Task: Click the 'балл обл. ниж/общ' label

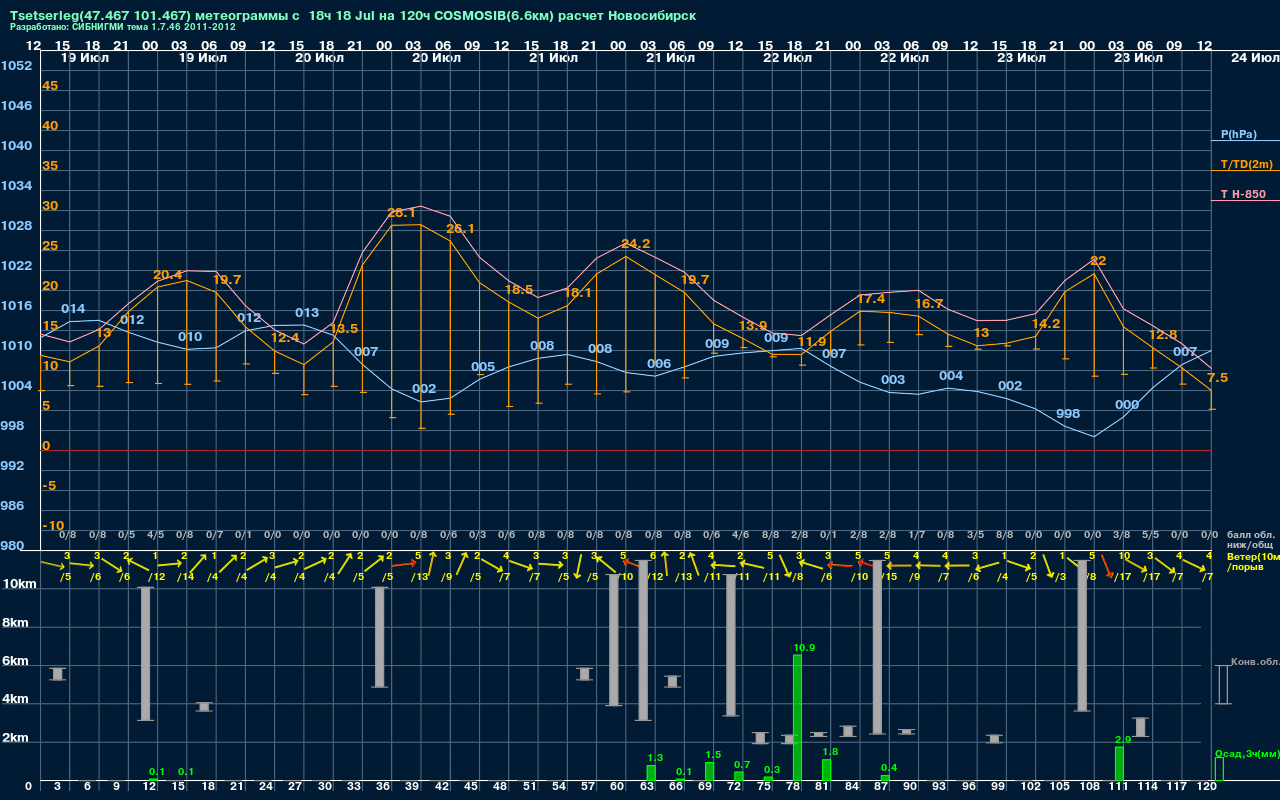Action: click(x=1249, y=540)
